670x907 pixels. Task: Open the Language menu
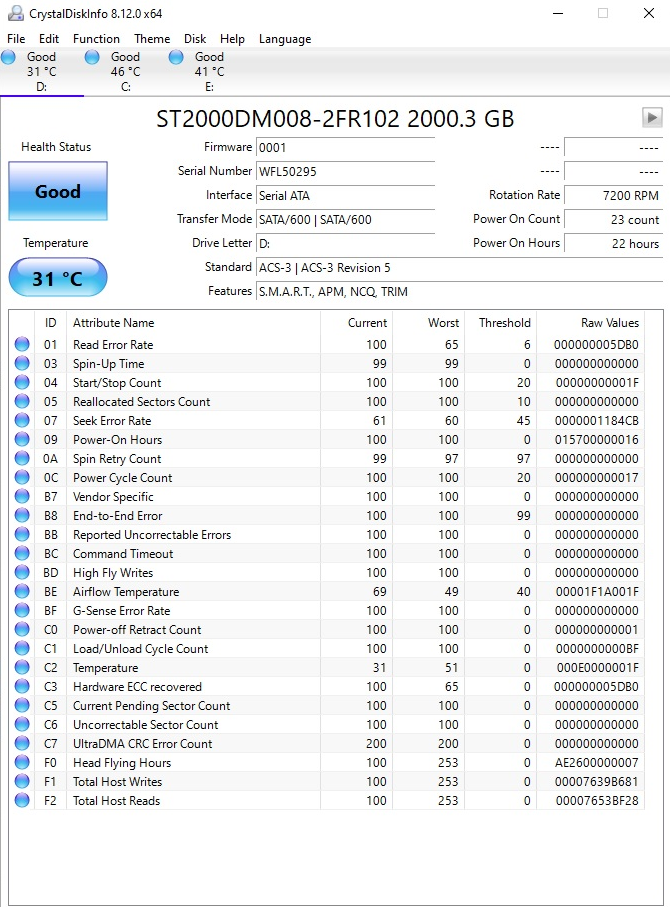coord(285,39)
